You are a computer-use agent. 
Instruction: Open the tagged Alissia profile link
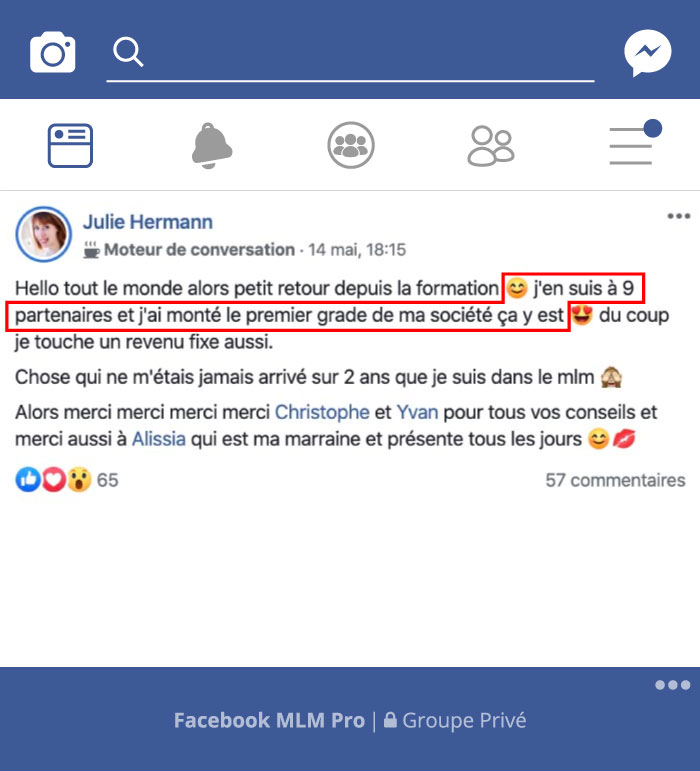pos(159,439)
